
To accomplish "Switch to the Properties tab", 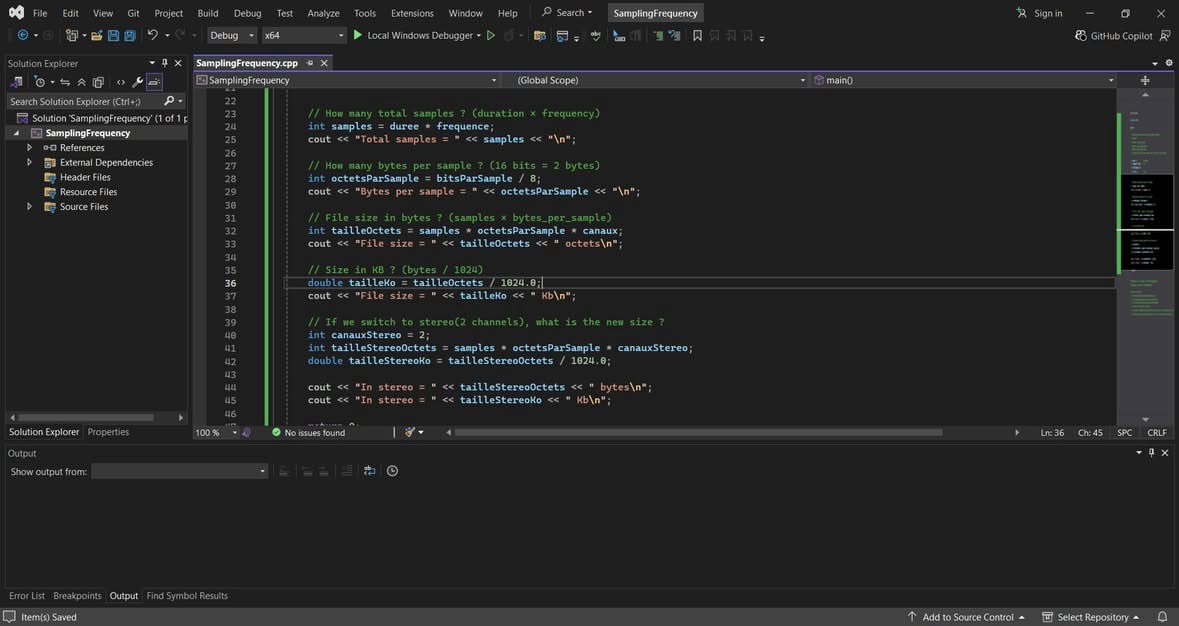I will point(108,432).
